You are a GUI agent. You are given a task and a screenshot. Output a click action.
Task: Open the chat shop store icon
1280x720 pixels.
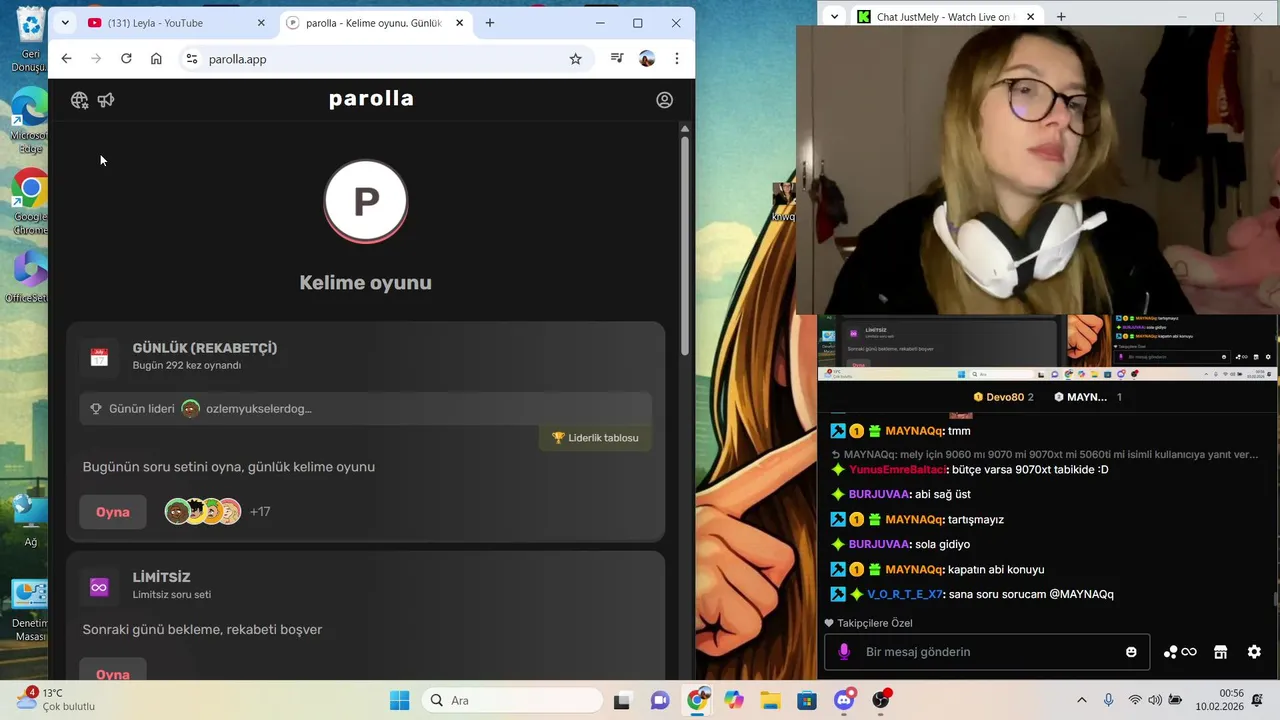(x=1220, y=652)
